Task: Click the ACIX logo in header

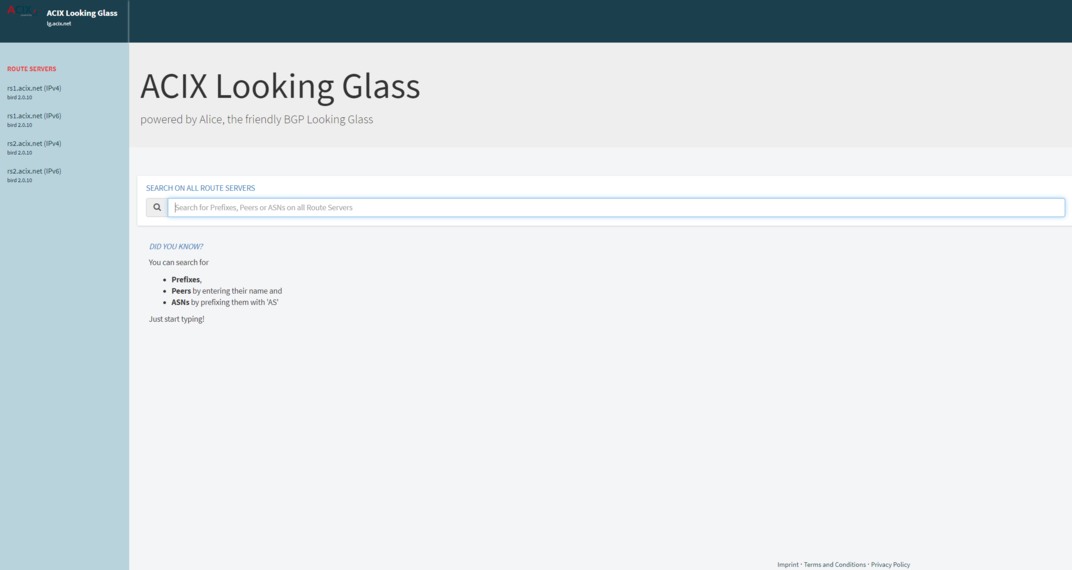Action: [21, 11]
